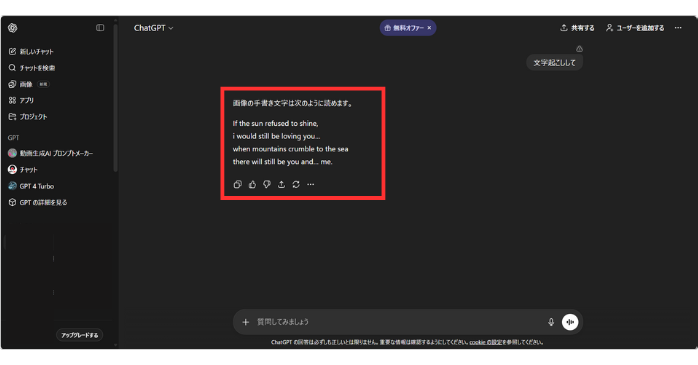
Task: Click ユーザーを追加する to add a user
Action: pyautogui.click(x=635, y=28)
